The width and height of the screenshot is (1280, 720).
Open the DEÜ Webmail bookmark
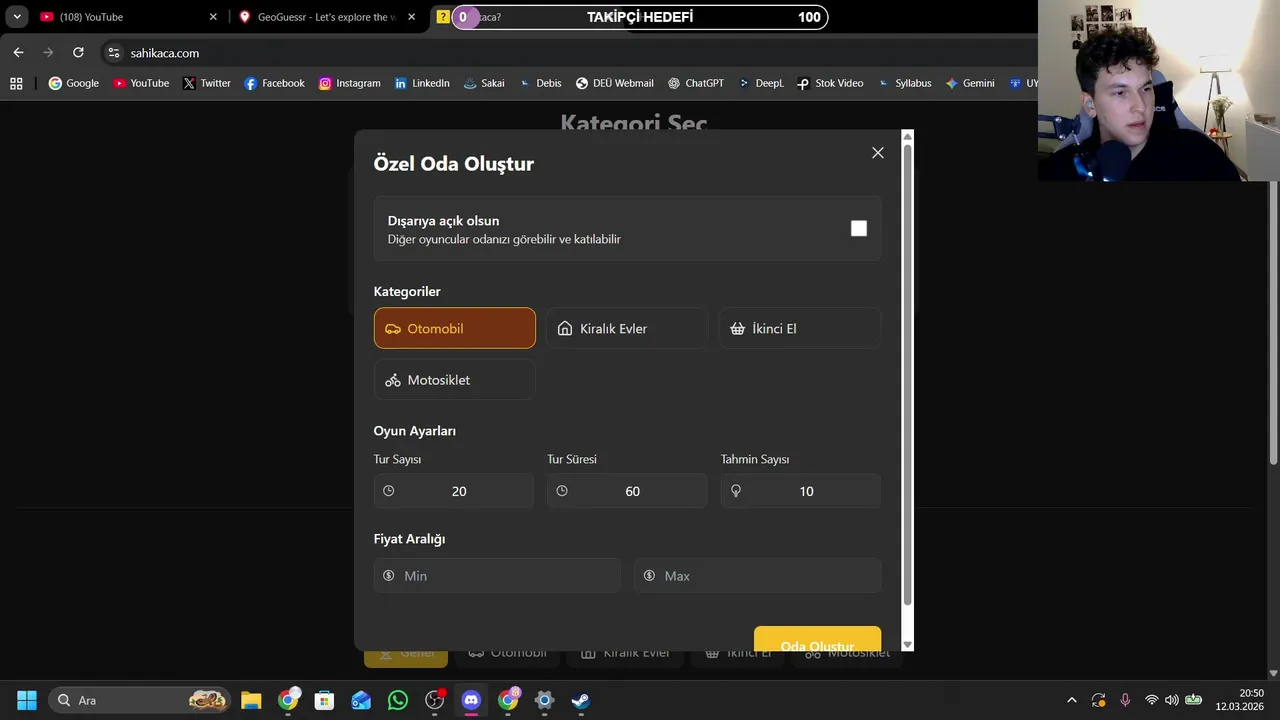(615, 84)
